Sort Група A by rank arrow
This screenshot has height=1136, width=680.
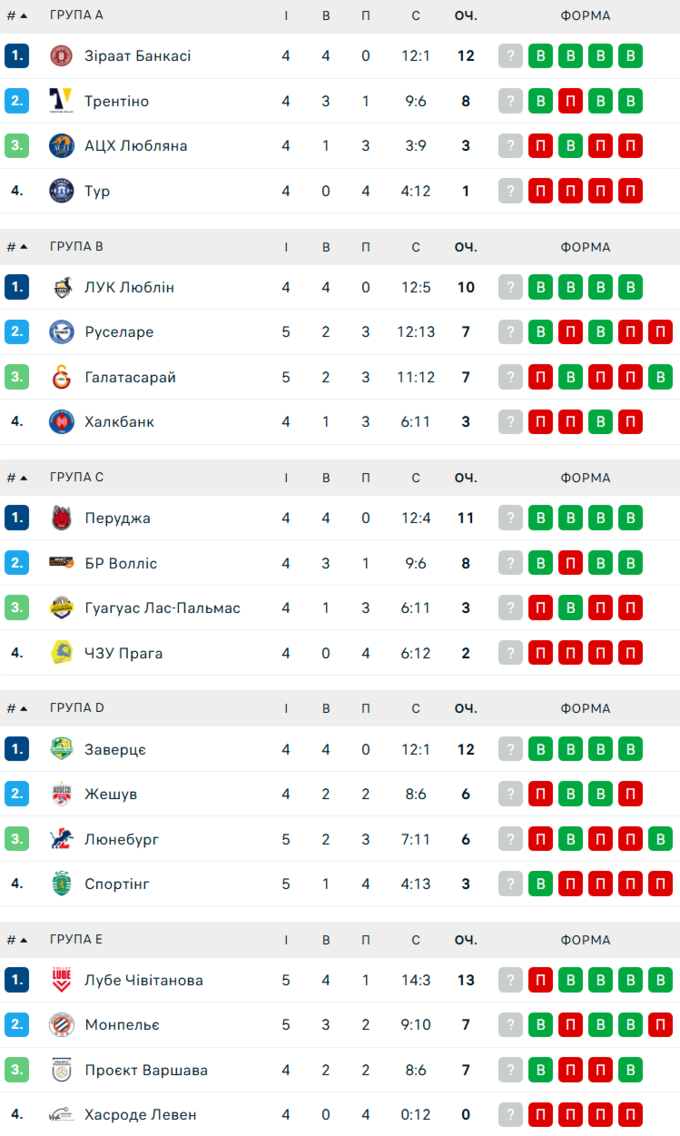click(x=24, y=16)
